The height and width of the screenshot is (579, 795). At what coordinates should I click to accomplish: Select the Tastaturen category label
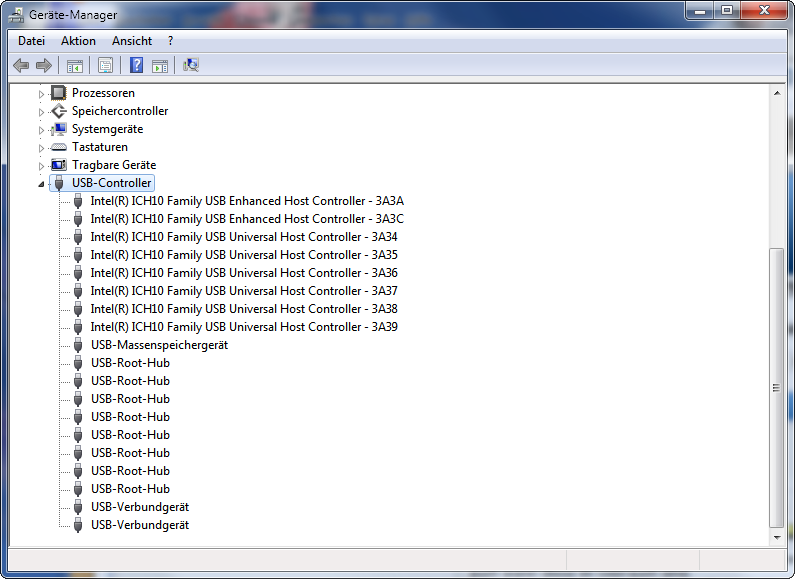click(100, 147)
